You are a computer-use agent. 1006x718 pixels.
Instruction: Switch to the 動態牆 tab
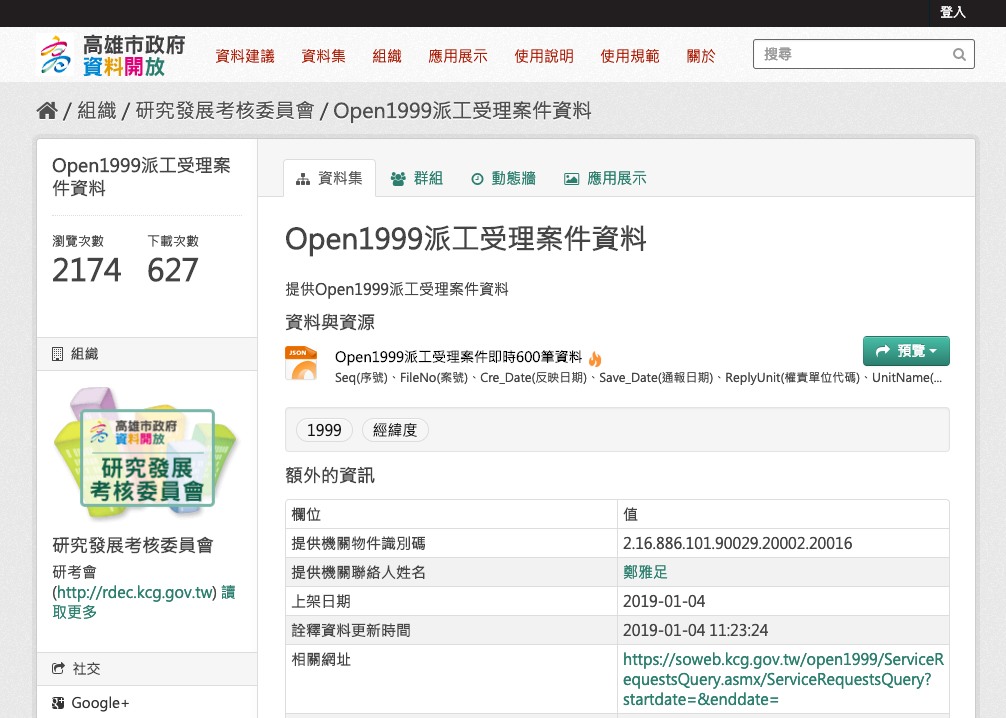coord(503,178)
